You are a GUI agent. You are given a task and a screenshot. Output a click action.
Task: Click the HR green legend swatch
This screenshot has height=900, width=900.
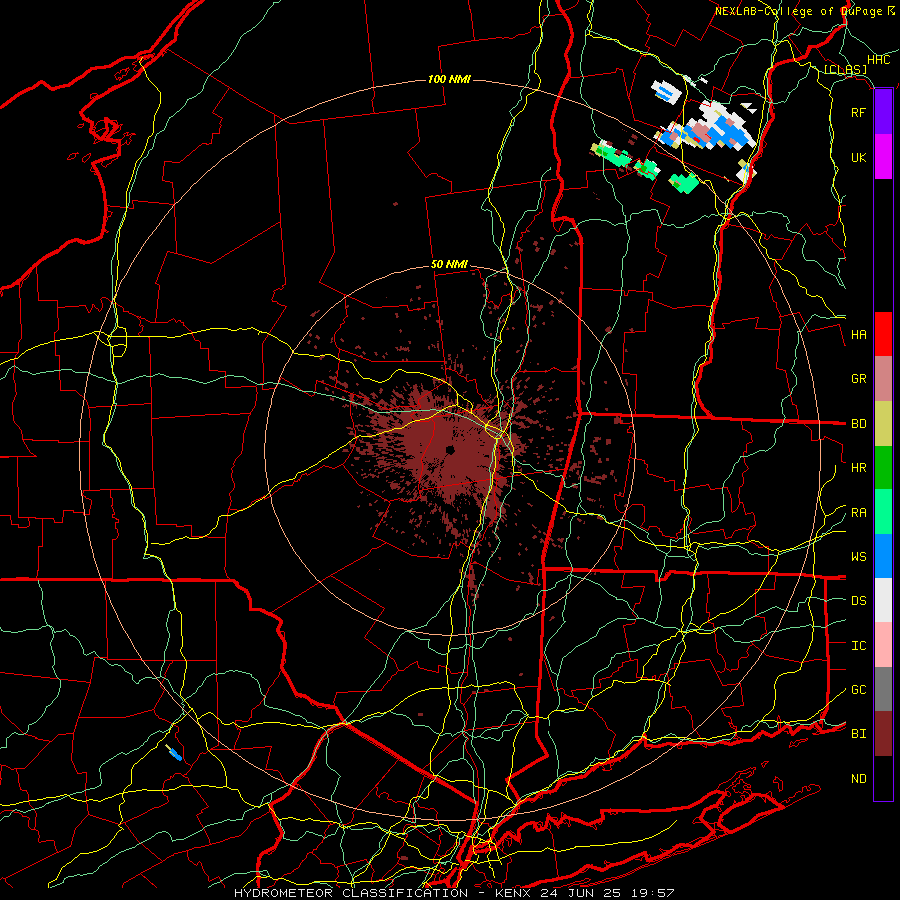883,468
